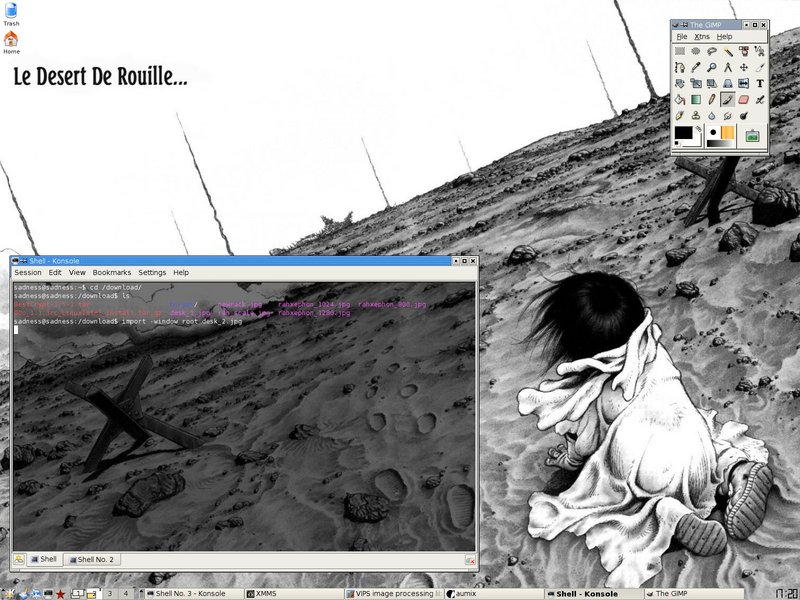Image resolution: width=800 pixels, height=600 pixels.
Task: Choose the Bucket Fill tool
Action: point(680,99)
